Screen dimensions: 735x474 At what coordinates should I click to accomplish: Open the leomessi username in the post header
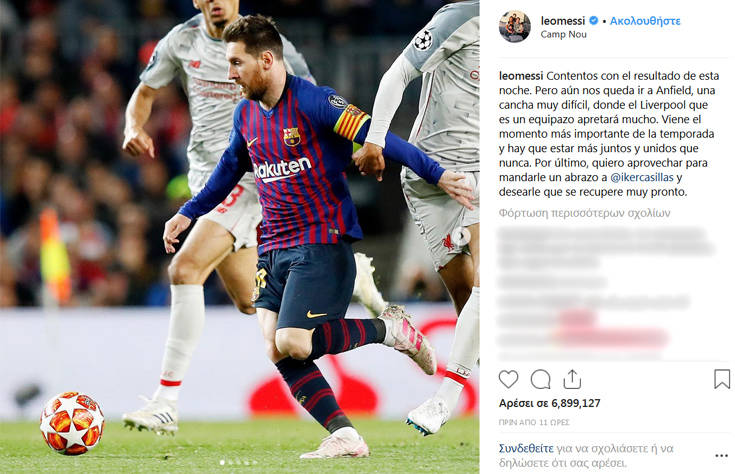pos(562,21)
